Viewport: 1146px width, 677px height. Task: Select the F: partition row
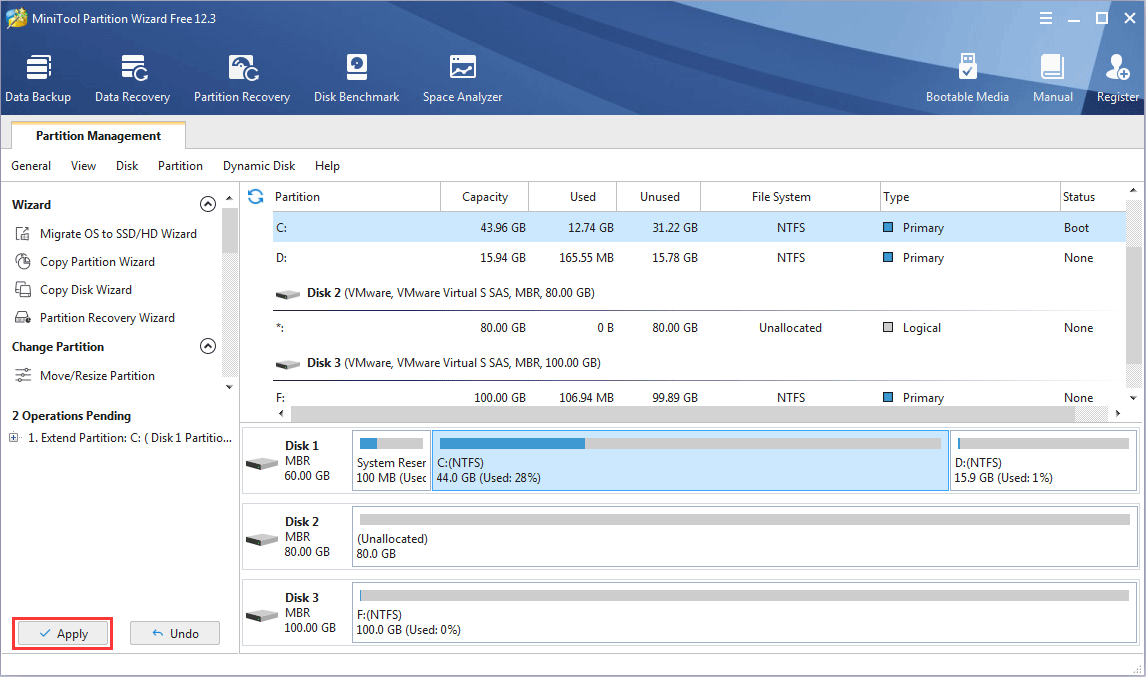click(699, 397)
